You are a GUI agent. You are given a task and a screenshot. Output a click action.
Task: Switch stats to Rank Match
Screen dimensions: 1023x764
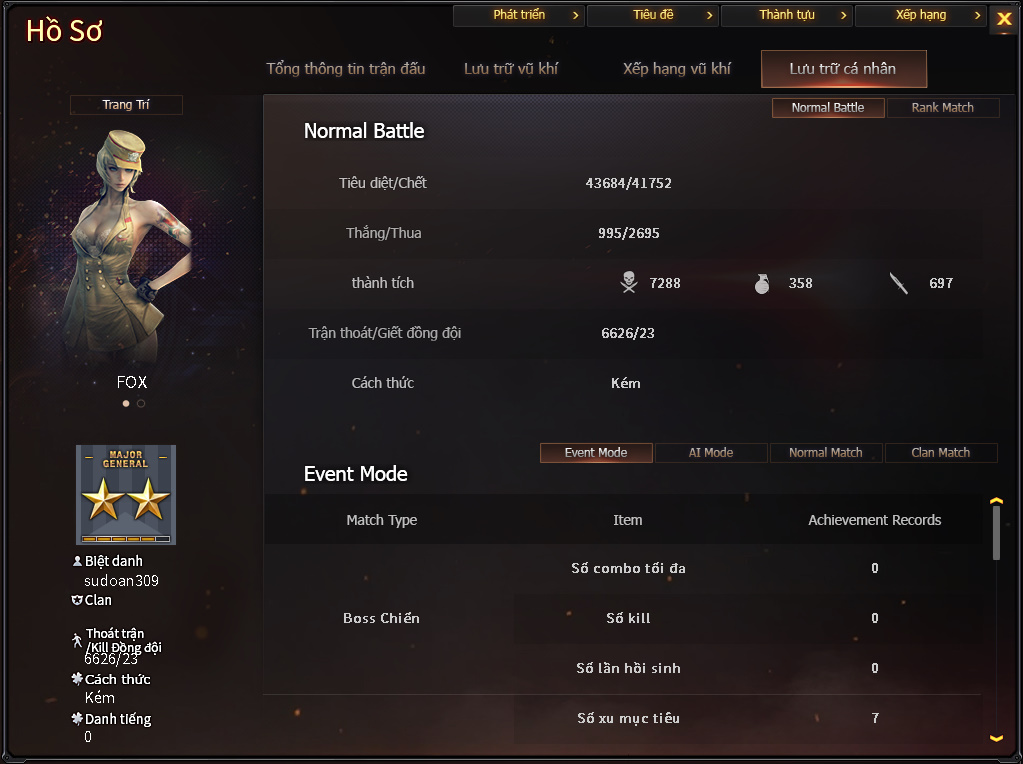point(943,108)
